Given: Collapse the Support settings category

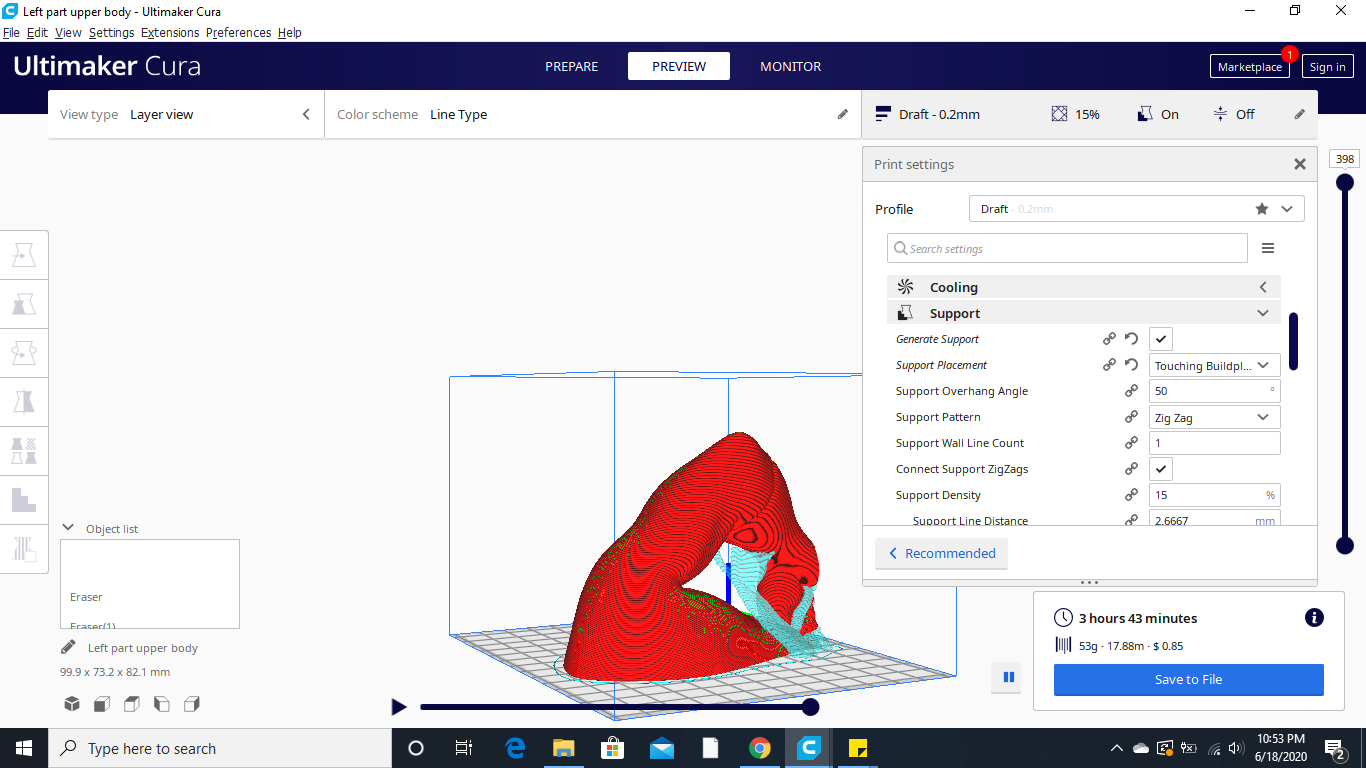Looking at the screenshot, I should coord(1083,313).
